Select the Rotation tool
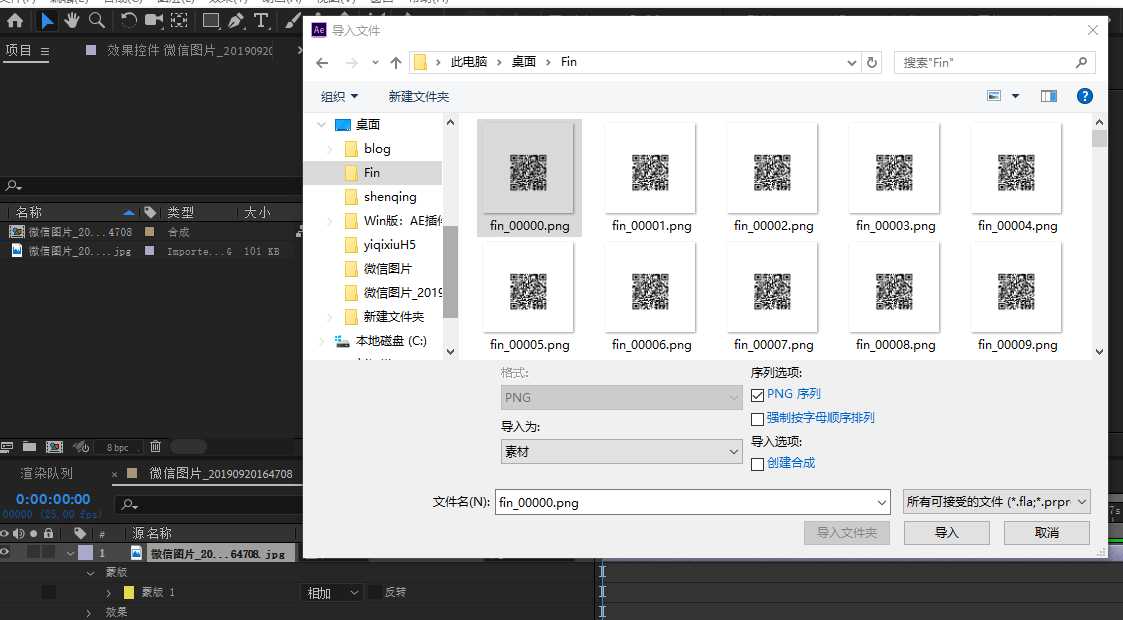This screenshot has width=1123, height=620. coord(129,20)
